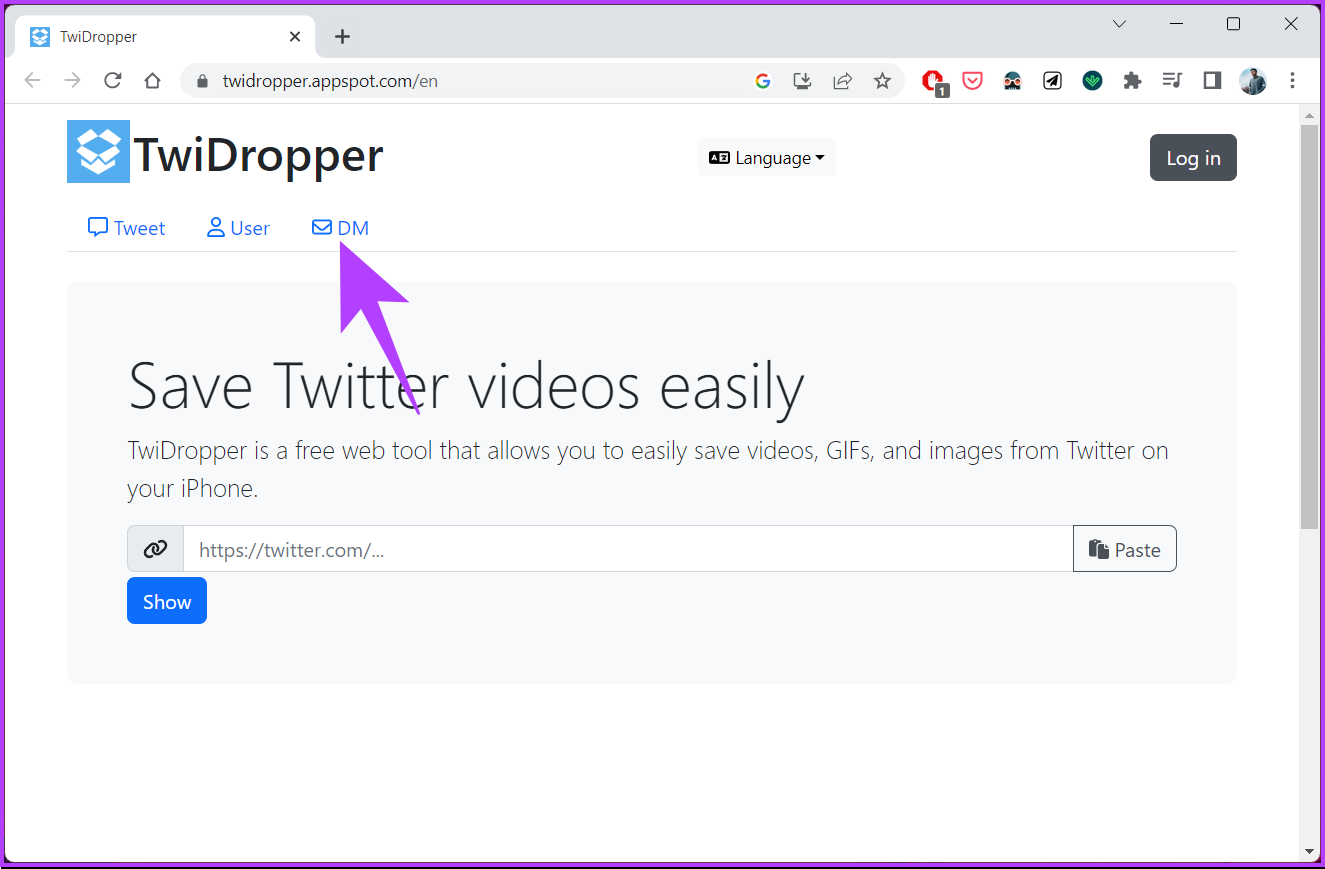Open Chrome's three-dot menu
1325x869 pixels.
click(1293, 80)
